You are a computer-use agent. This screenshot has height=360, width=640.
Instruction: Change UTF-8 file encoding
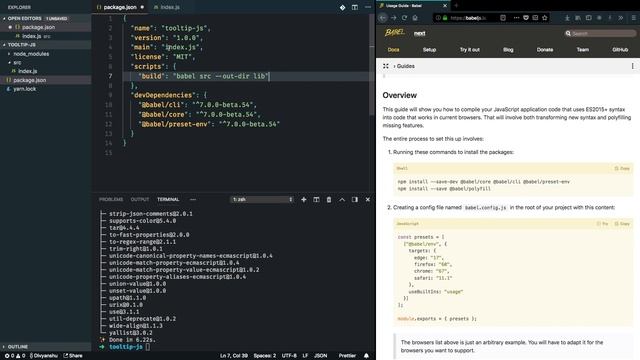pos(289,356)
